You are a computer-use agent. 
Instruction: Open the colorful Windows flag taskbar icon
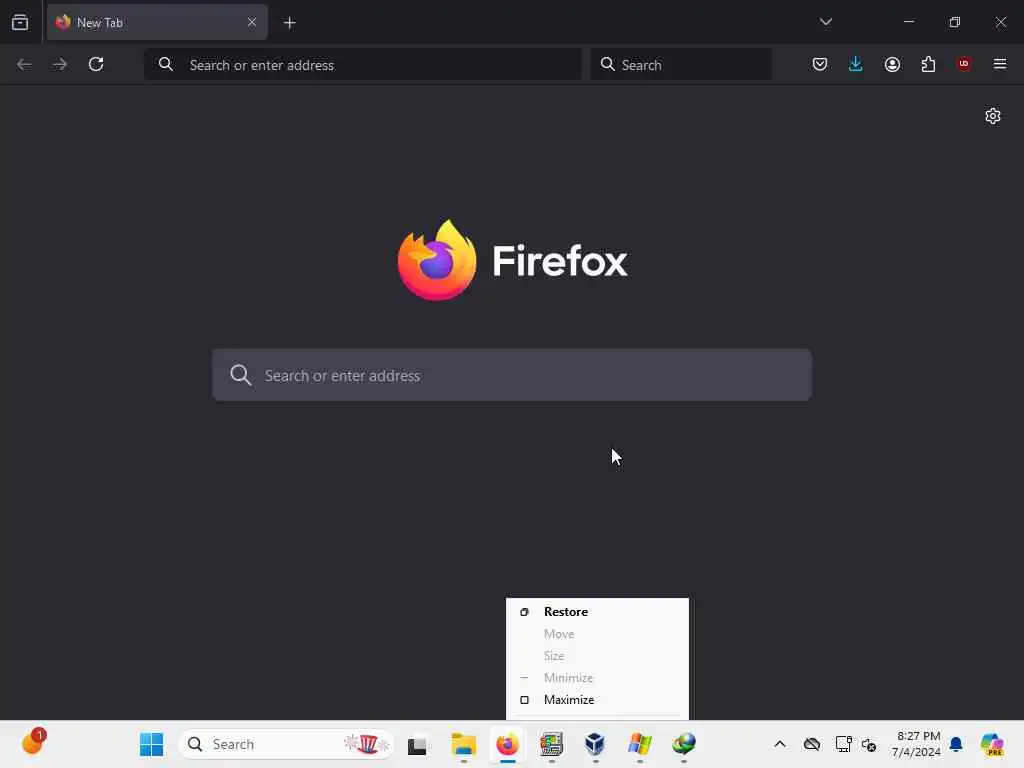[639, 744]
